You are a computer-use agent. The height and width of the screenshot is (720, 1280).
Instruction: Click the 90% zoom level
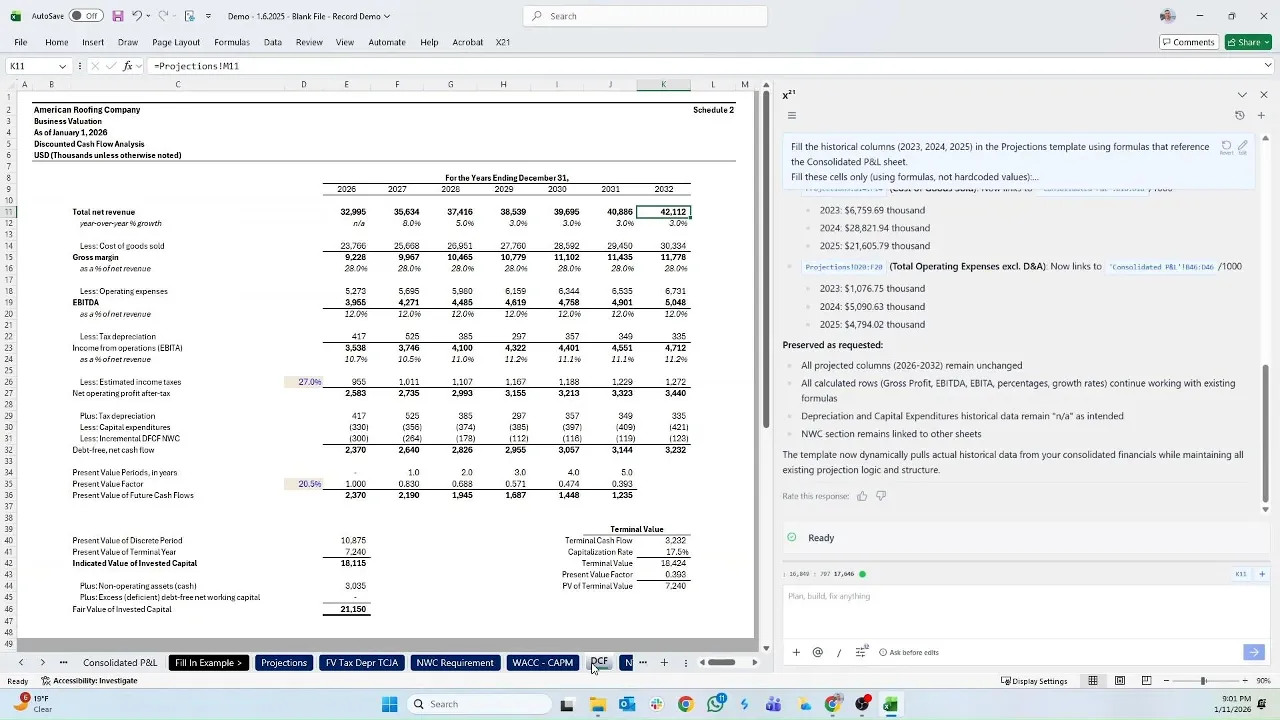1263,681
